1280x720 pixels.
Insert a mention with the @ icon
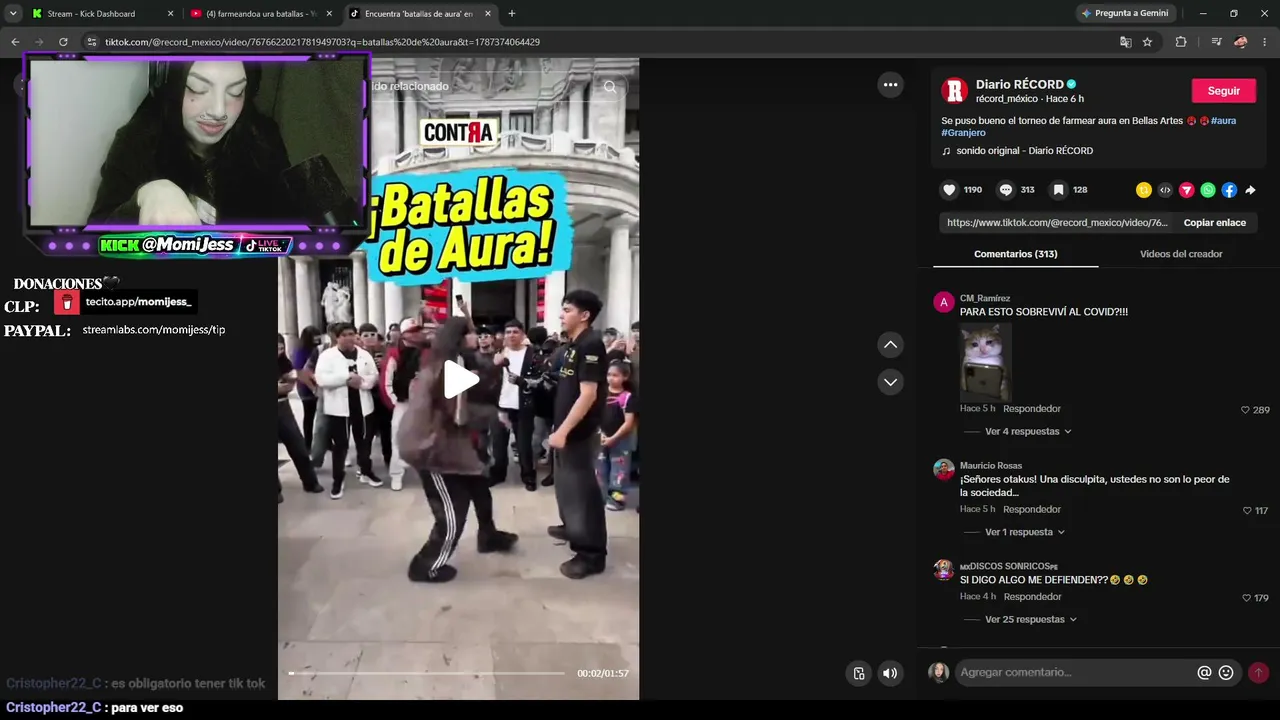pos(1204,673)
